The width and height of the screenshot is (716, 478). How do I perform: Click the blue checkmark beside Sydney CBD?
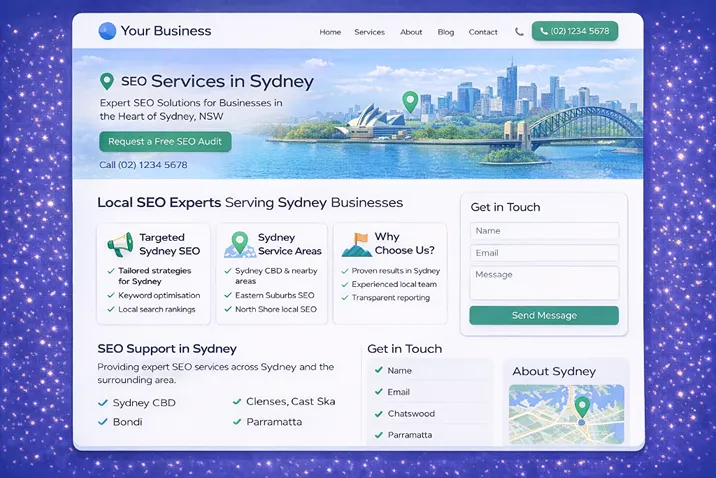click(103, 403)
